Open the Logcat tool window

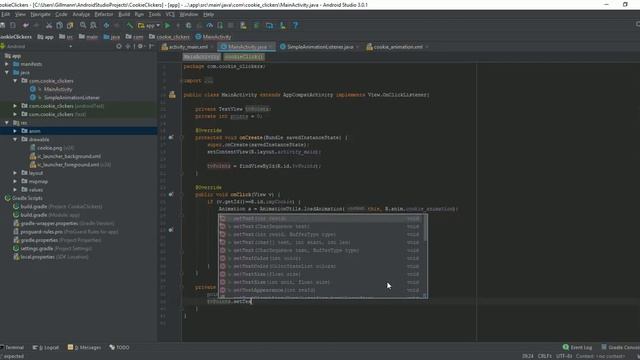click(x=46, y=347)
